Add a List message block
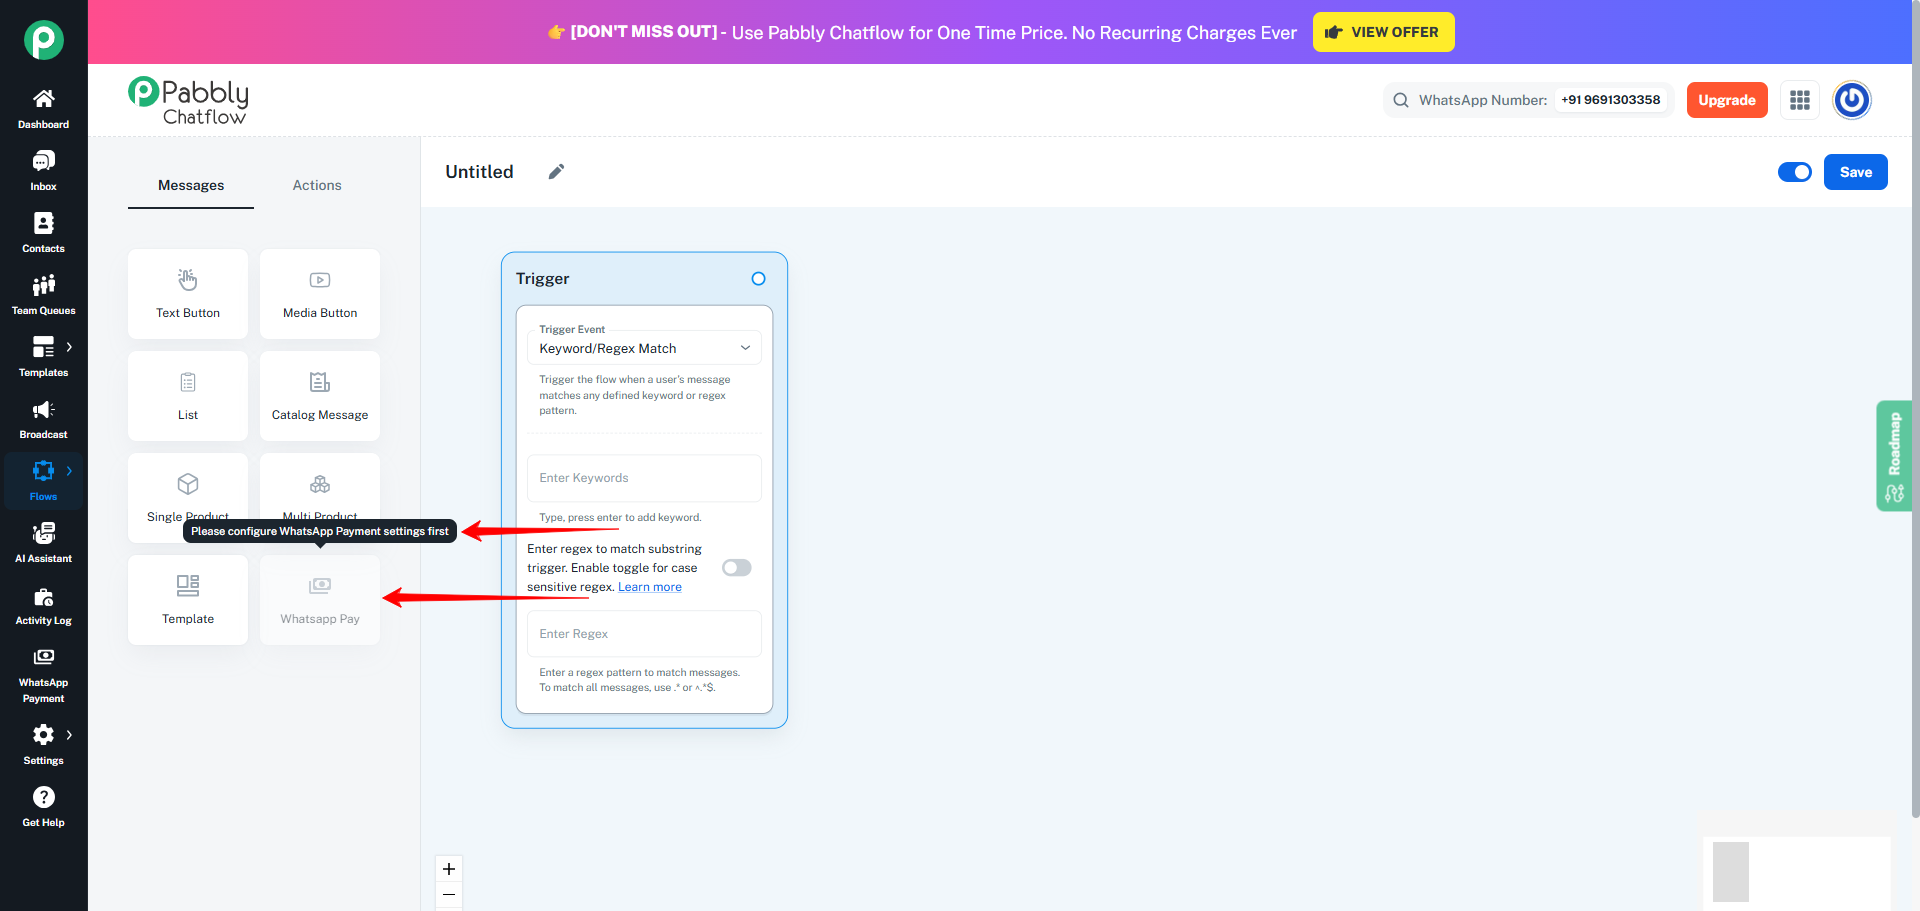Viewport: 1920px width, 911px height. point(188,396)
